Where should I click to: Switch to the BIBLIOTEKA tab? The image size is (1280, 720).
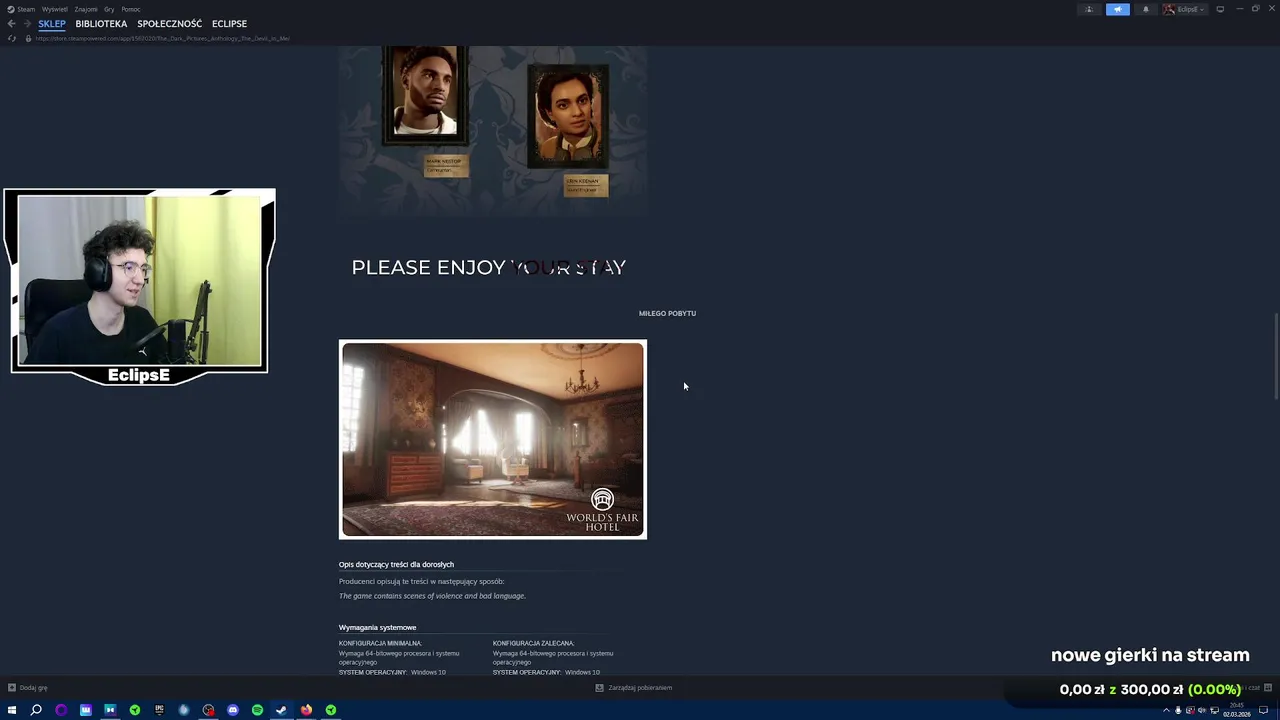(x=101, y=24)
